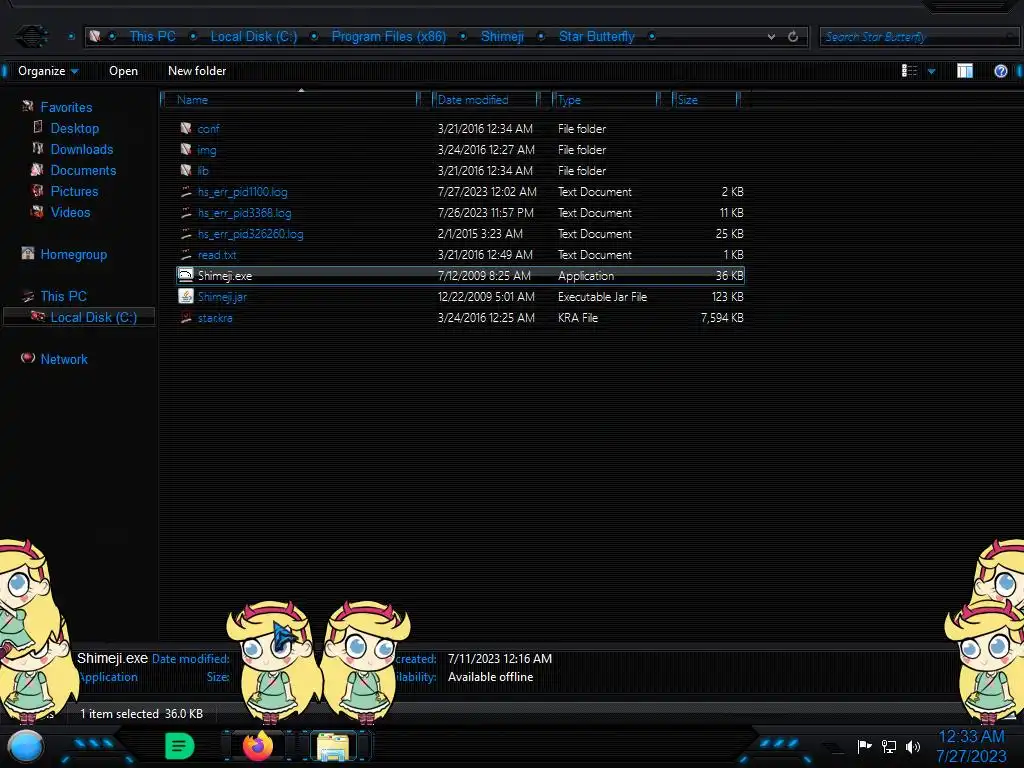The height and width of the screenshot is (768, 1024).
Task: Click the hs_err_pid326260.log file icon
Action: pyautogui.click(x=186, y=234)
